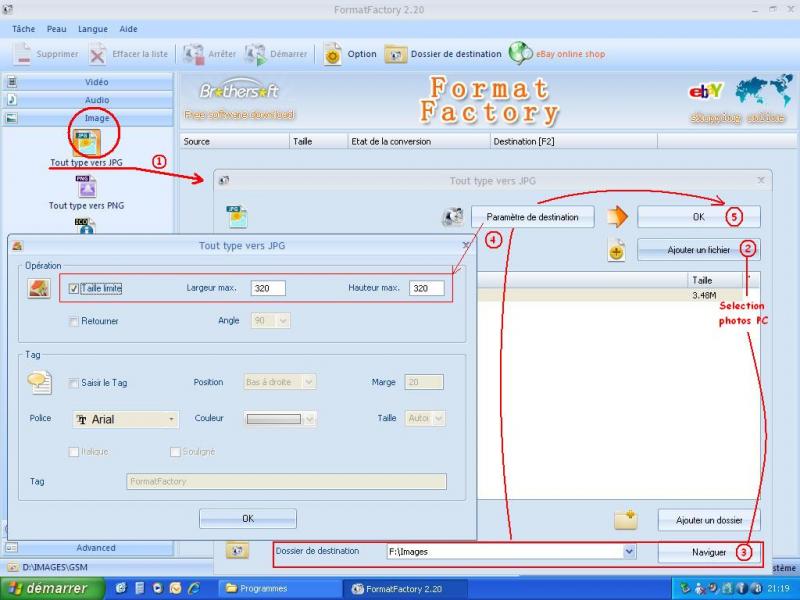Open the tag Taille Auto dropdown

[x=425, y=418]
